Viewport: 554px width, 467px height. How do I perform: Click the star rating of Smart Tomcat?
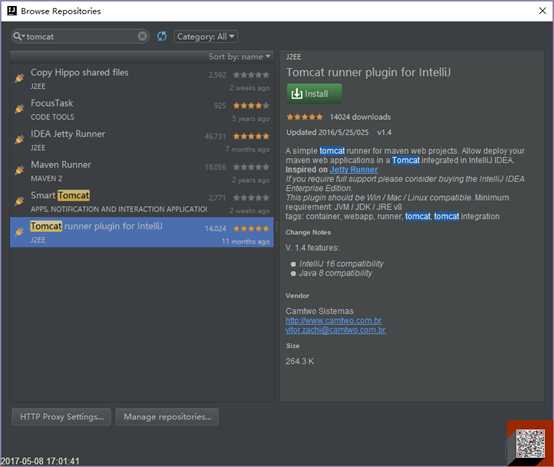click(251, 198)
